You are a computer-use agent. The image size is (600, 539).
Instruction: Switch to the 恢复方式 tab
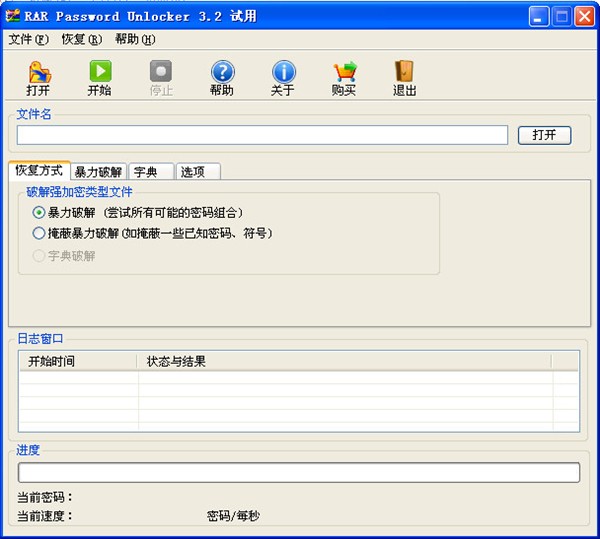pos(39,170)
